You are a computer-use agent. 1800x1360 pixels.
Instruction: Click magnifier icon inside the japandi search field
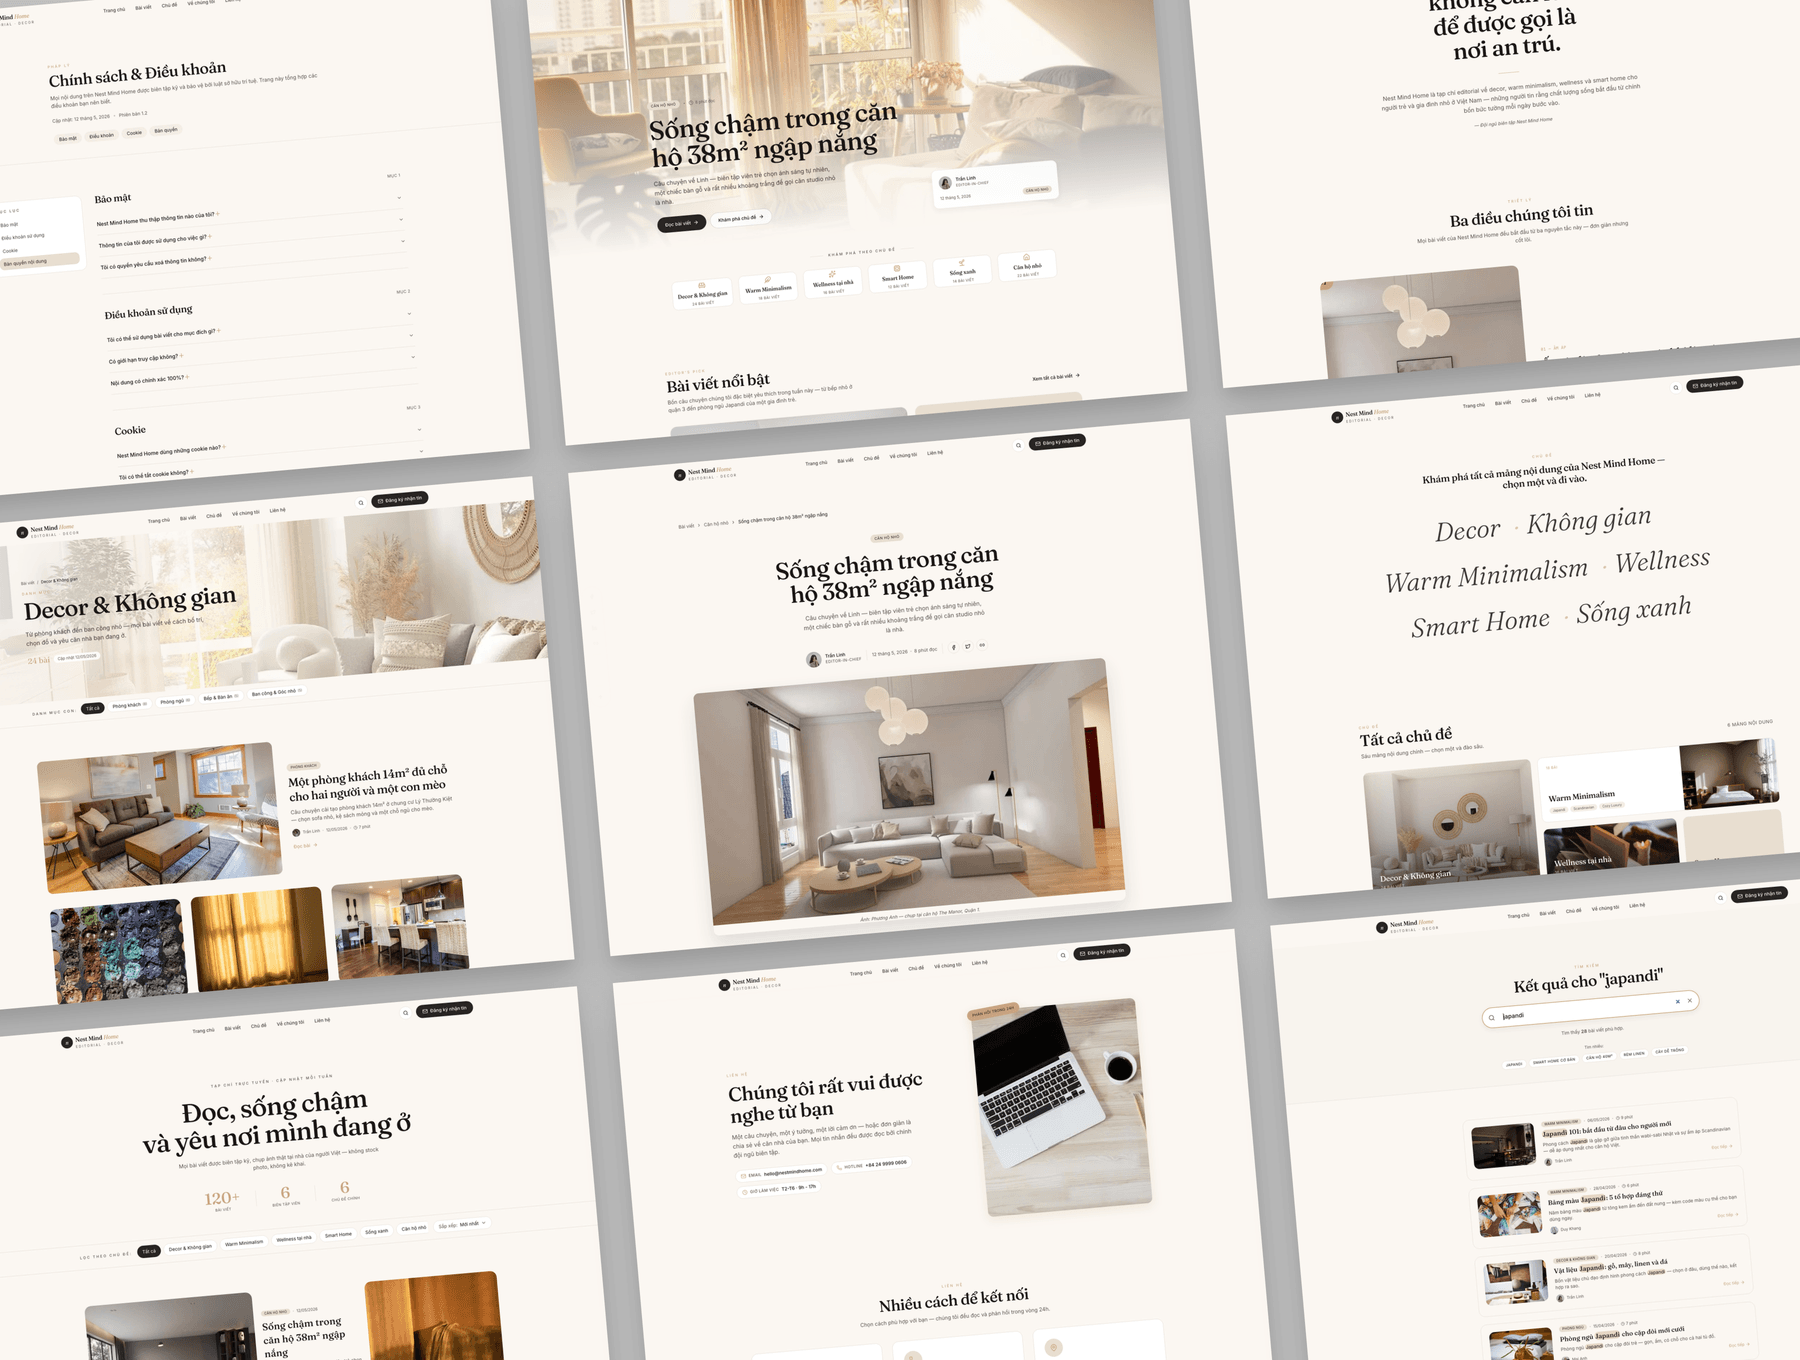coord(1492,1018)
